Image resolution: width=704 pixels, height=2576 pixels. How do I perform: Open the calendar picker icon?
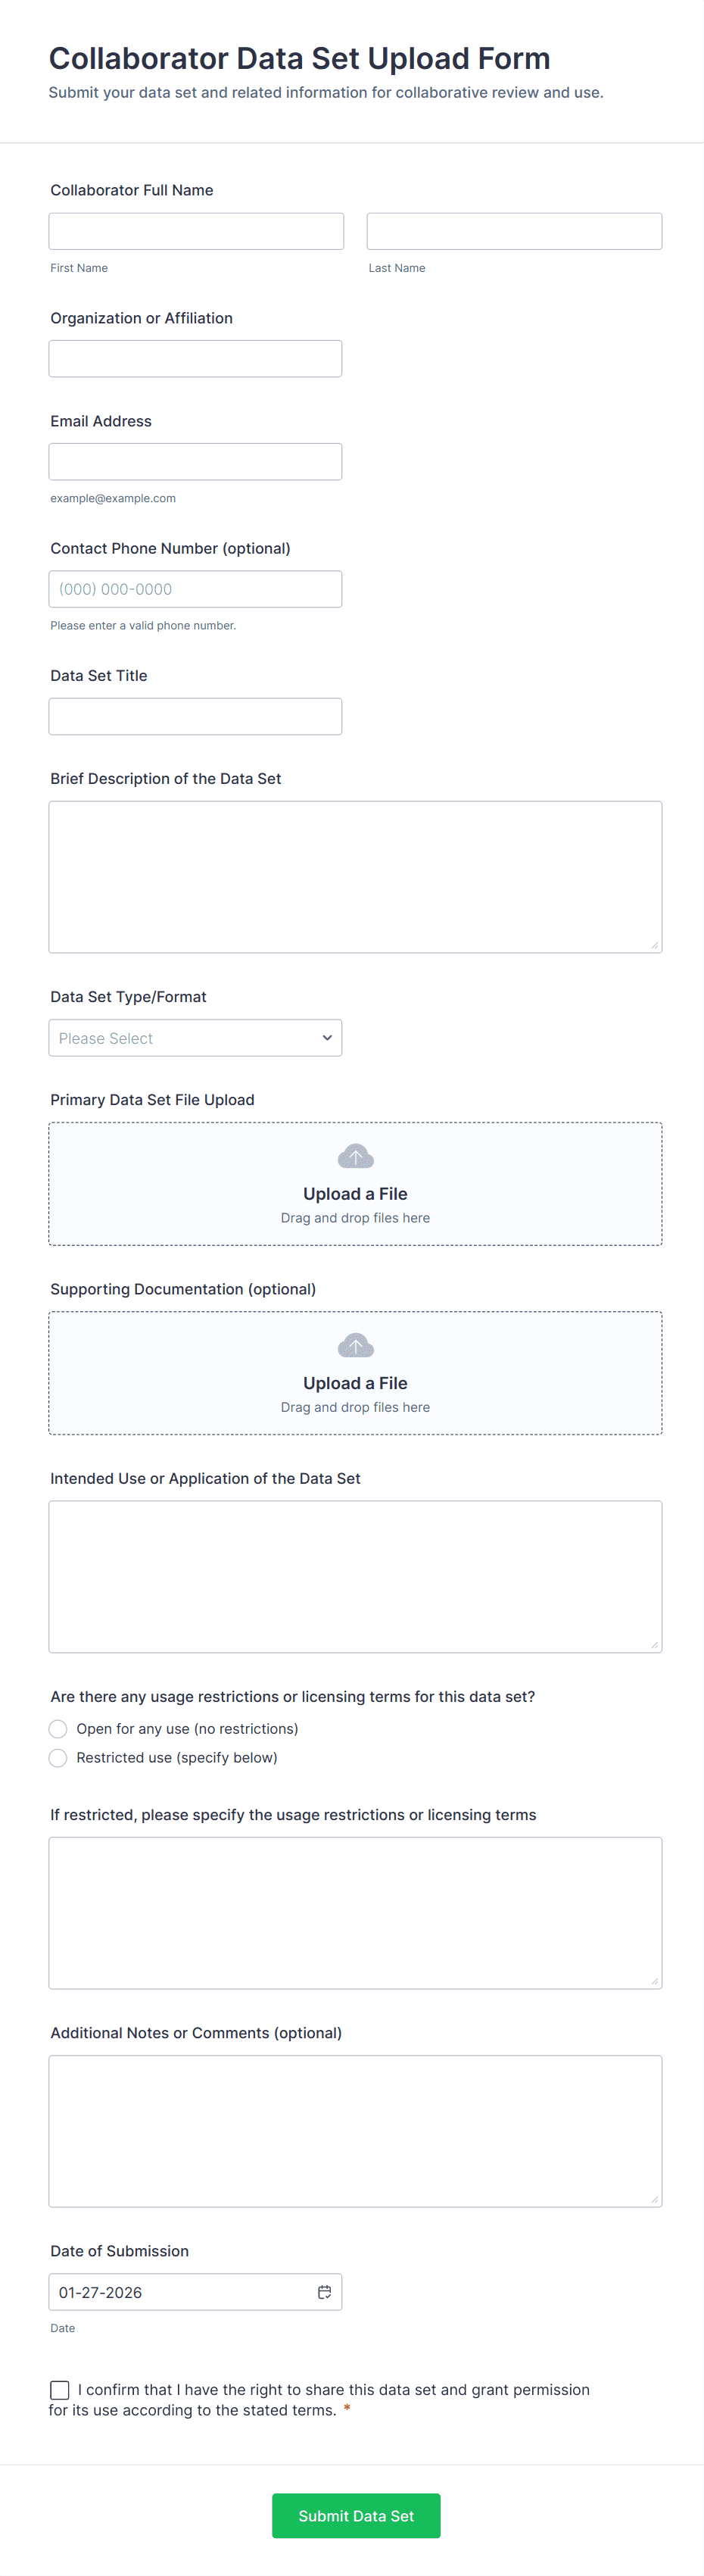pos(324,2292)
